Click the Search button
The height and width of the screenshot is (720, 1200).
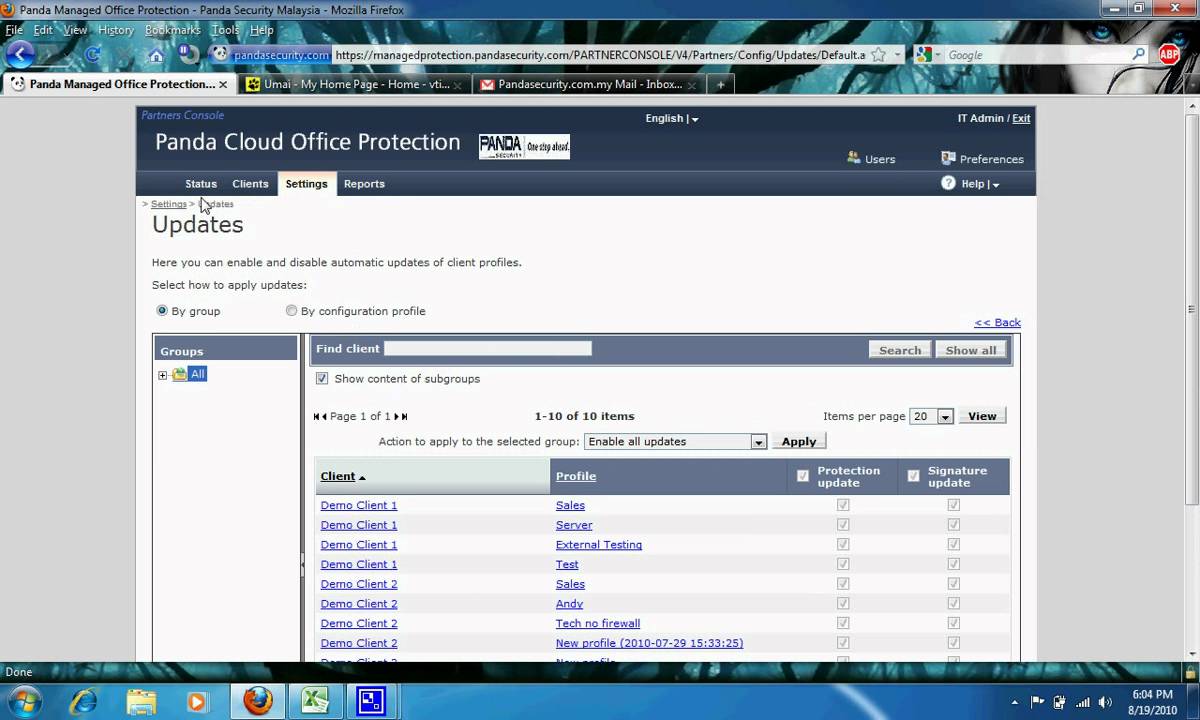pyautogui.click(x=900, y=350)
